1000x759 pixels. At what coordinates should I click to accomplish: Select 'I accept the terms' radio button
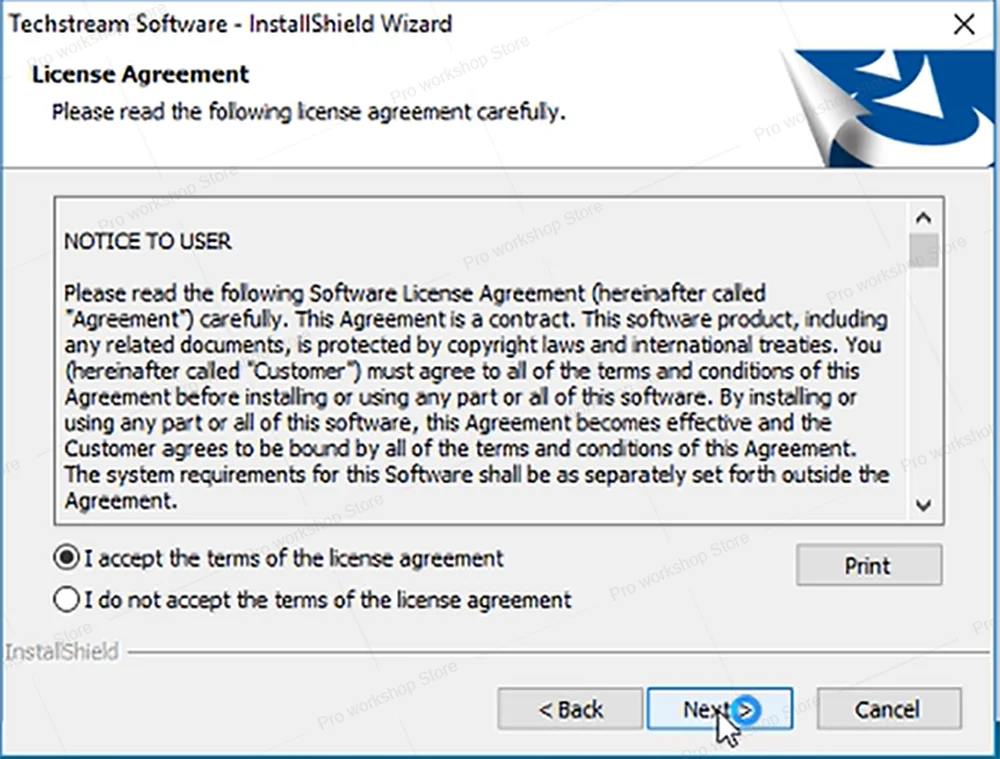pos(67,558)
